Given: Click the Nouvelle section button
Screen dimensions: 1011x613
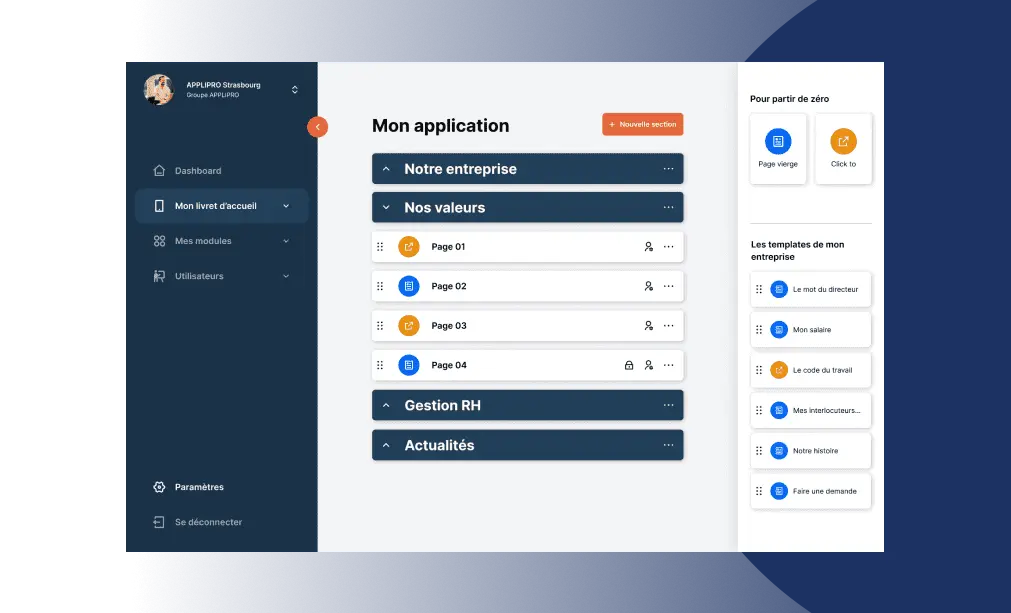Looking at the screenshot, I should [643, 124].
